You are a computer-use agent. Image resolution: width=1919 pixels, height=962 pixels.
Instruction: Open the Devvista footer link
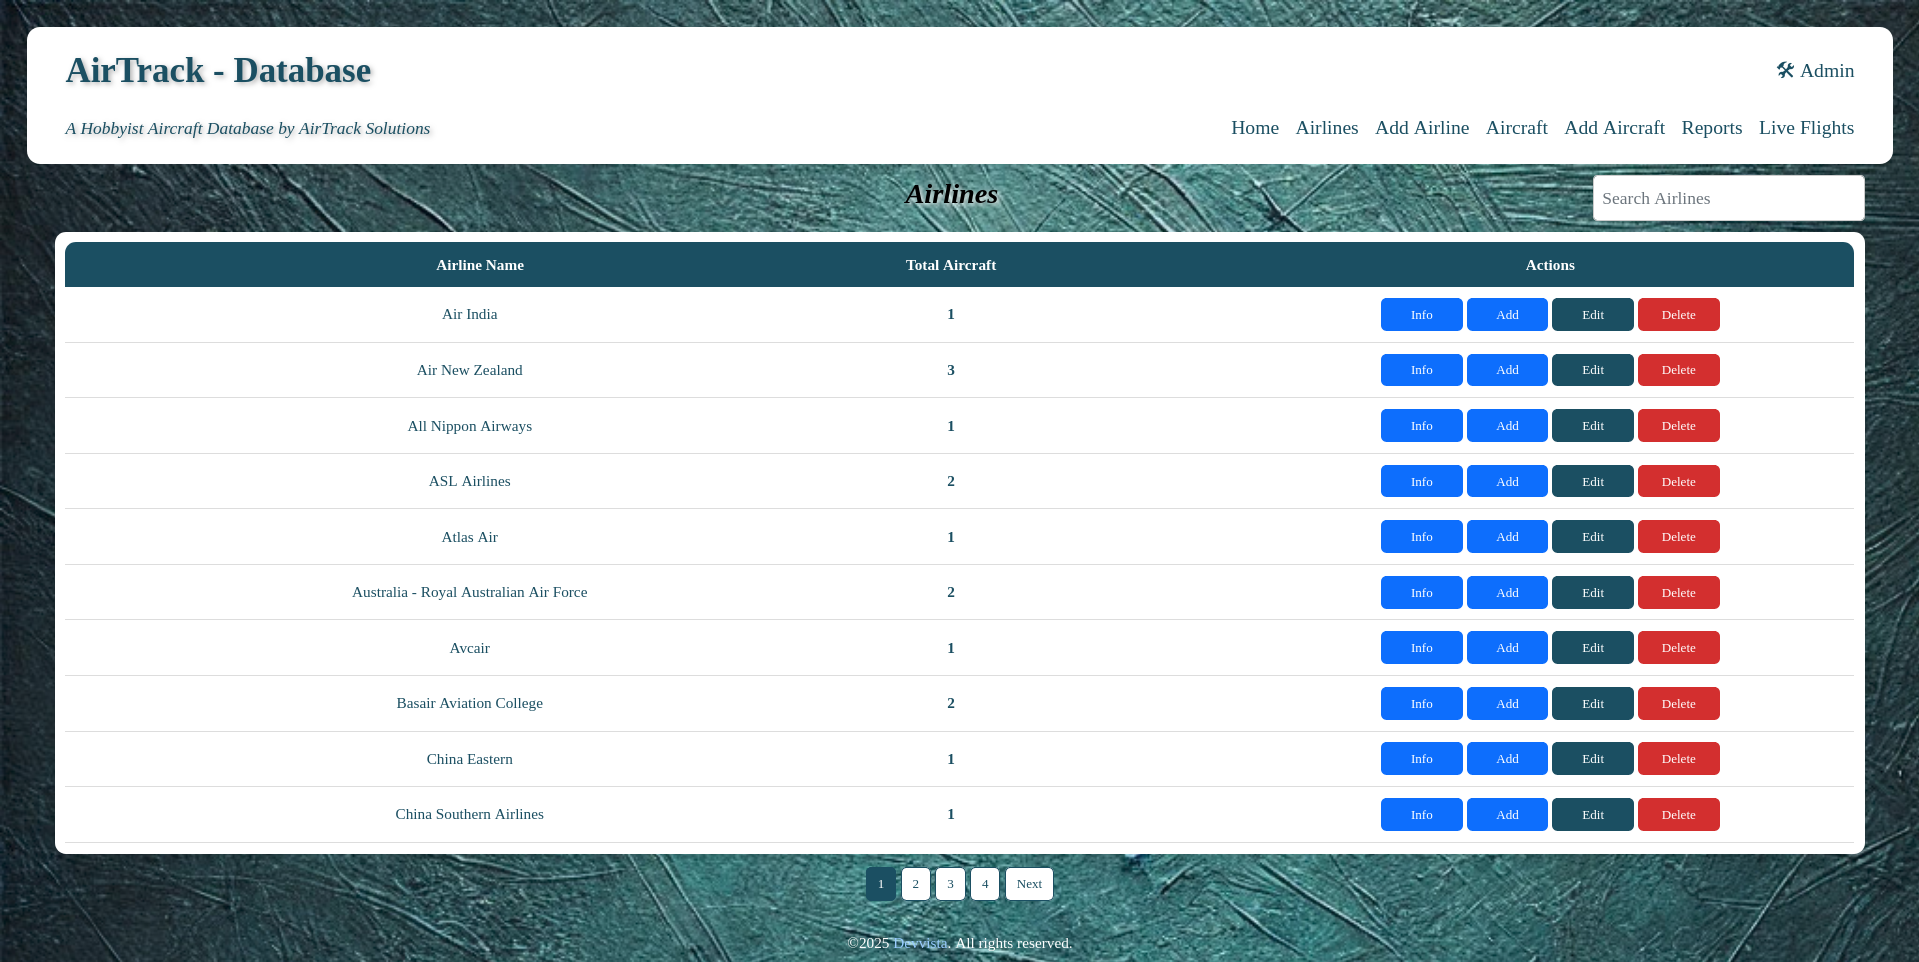[x=920, y=943]
